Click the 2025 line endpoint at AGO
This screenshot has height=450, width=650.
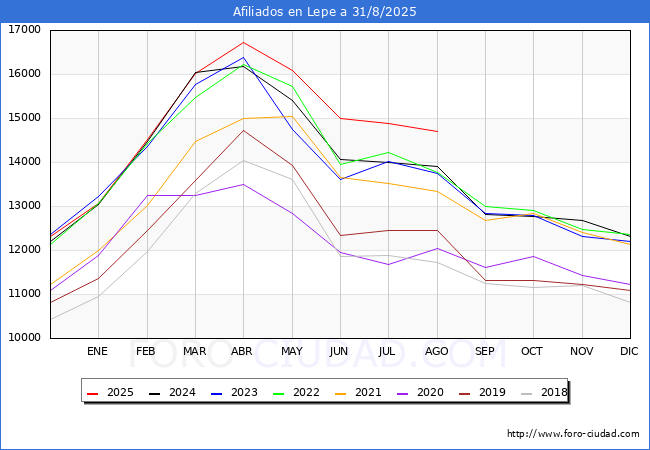pos(437,131)
